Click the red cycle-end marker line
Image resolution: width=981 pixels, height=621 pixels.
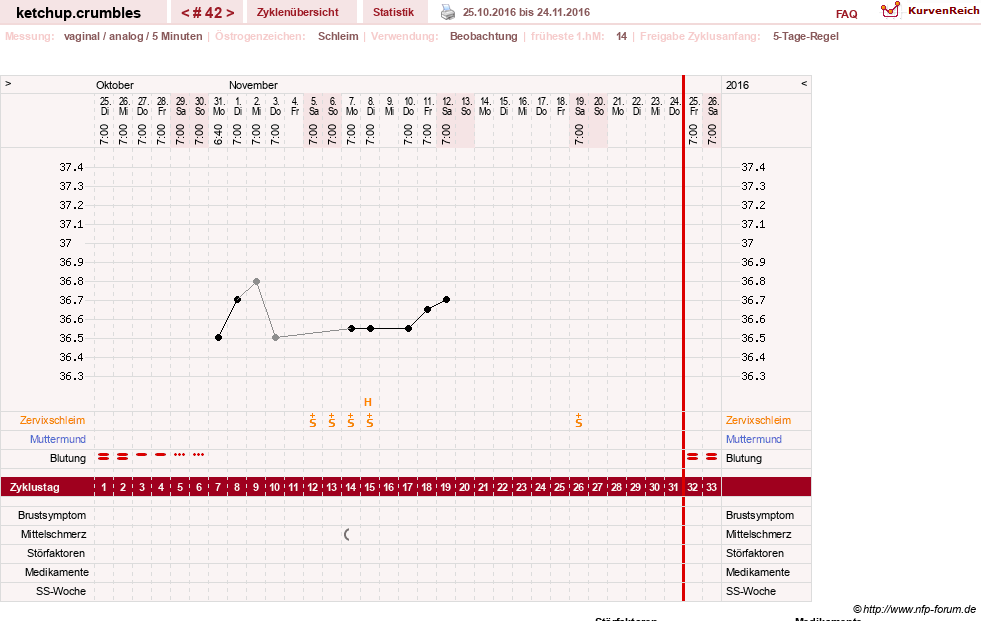click(683, 338)
